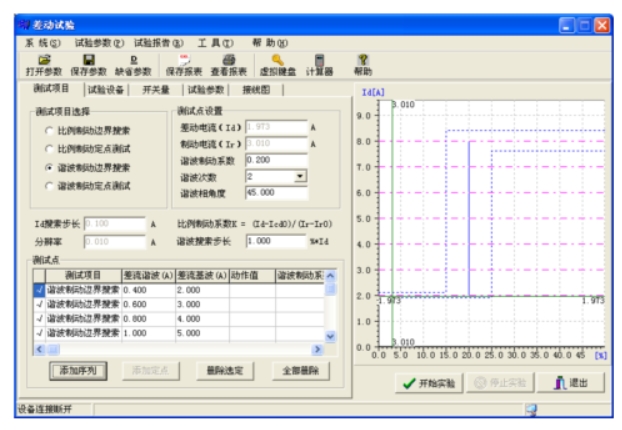Choose 谐波制动定点测试 radio button
This screenshot has width=622, height=430.
49,185
